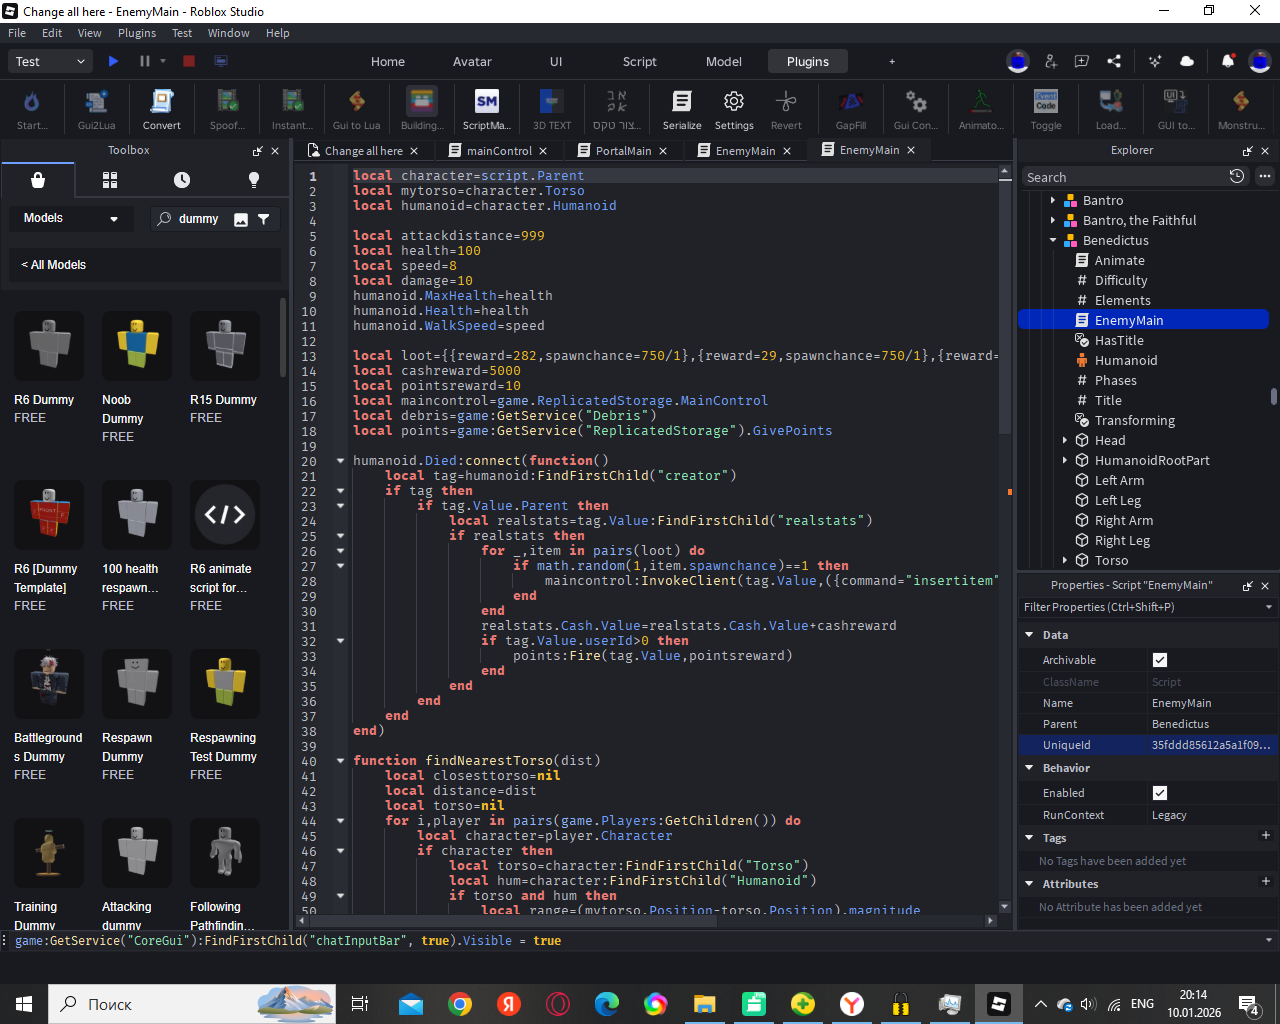Switch to the Script ribbon tab
This screenshot has width=1280, height=1024.
pos(640,61)
